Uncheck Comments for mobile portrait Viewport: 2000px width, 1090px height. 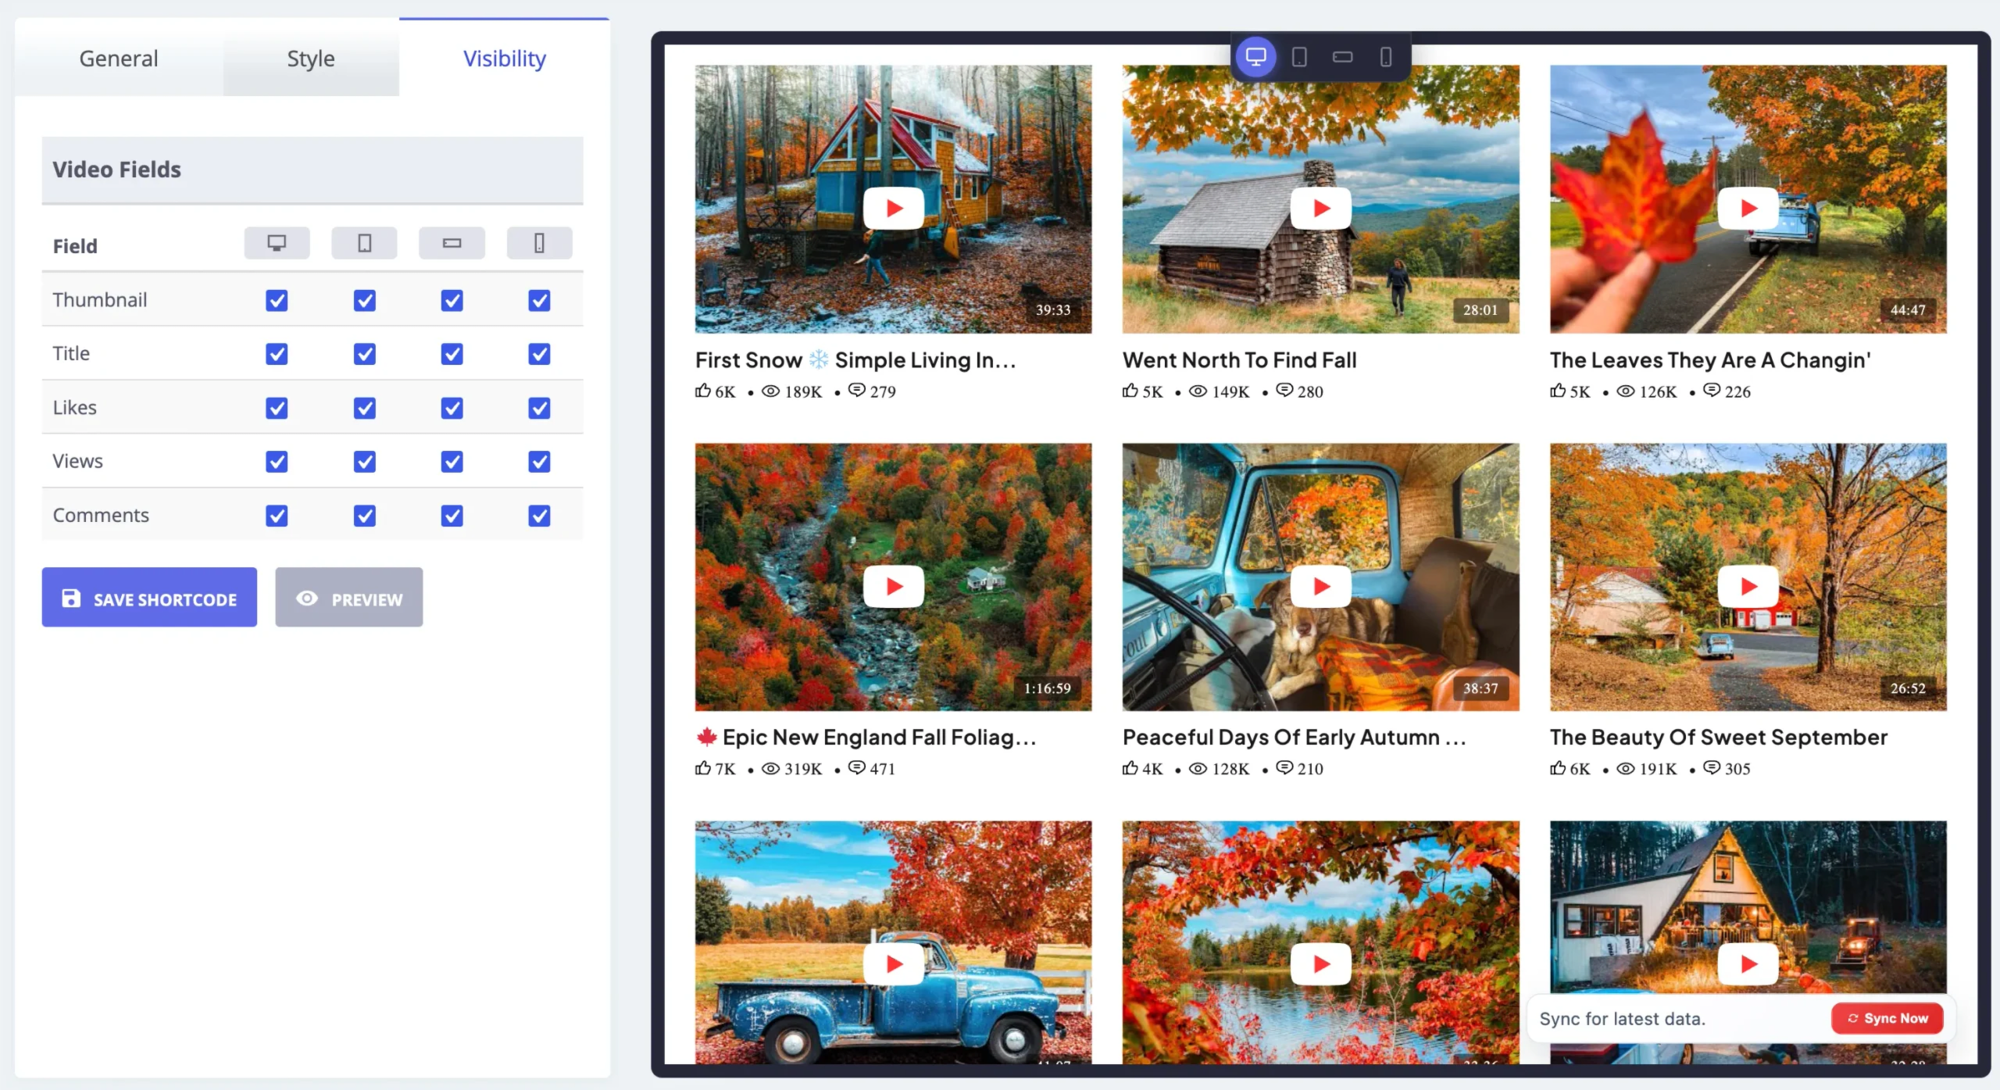pos(540,516)
